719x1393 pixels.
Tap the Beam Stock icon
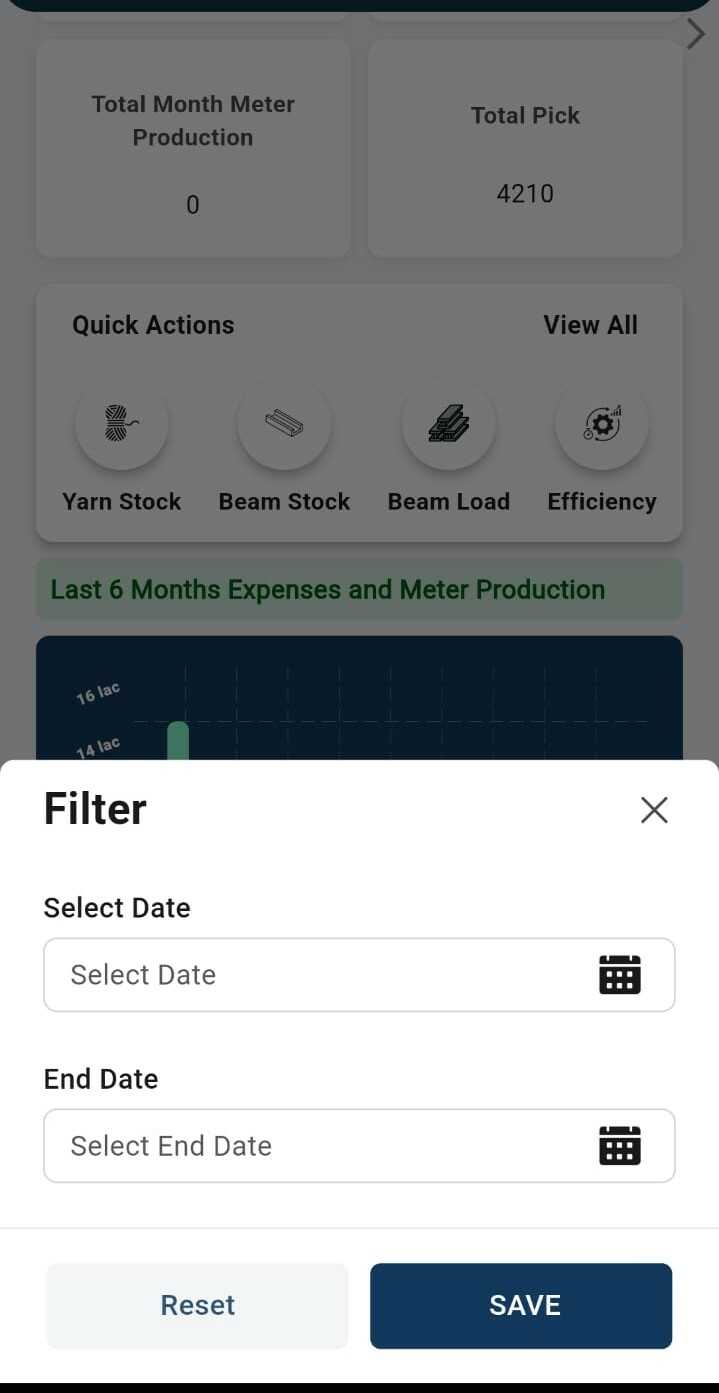[284, 424]
